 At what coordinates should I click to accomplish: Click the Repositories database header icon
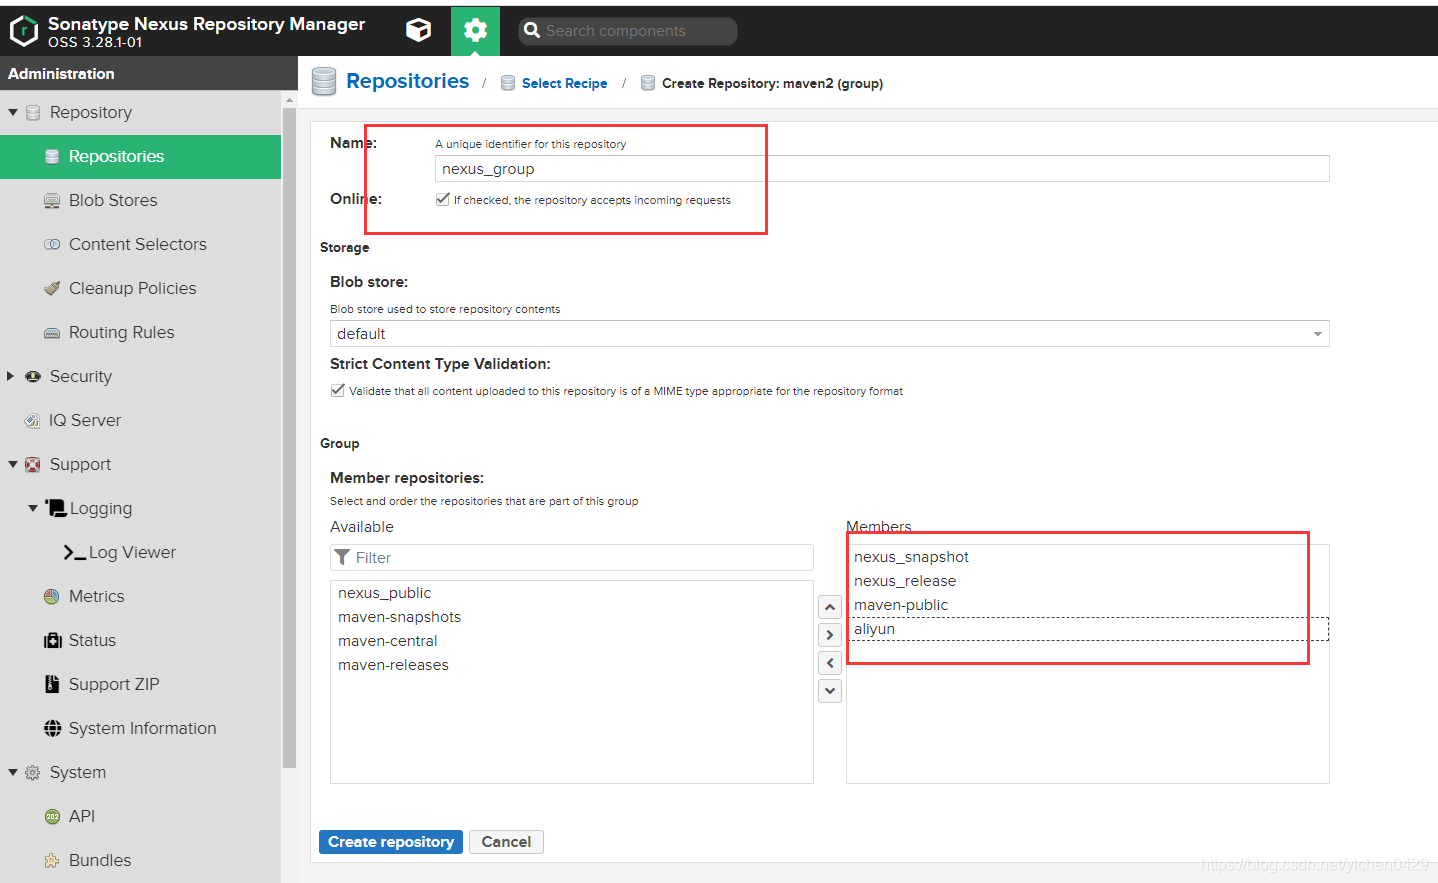324,82
